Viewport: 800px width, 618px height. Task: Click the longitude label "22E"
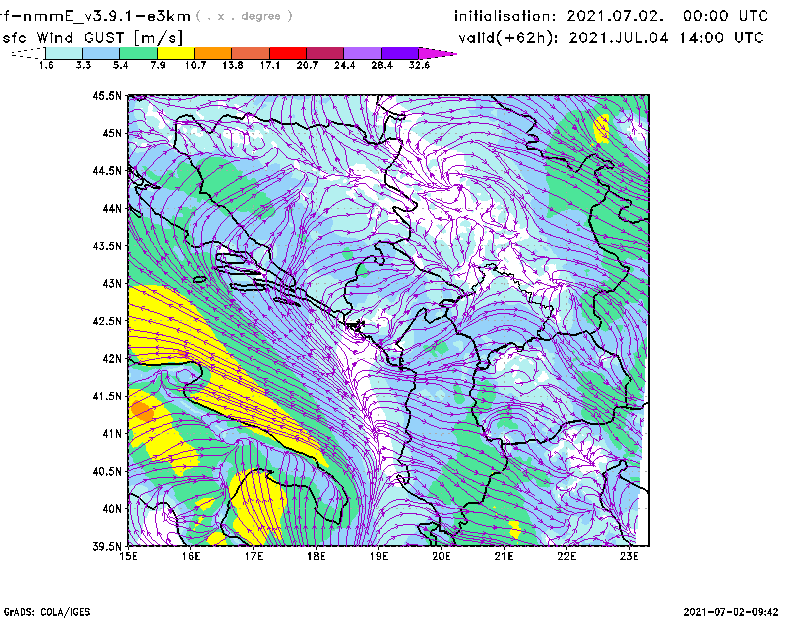coord(567,556)
